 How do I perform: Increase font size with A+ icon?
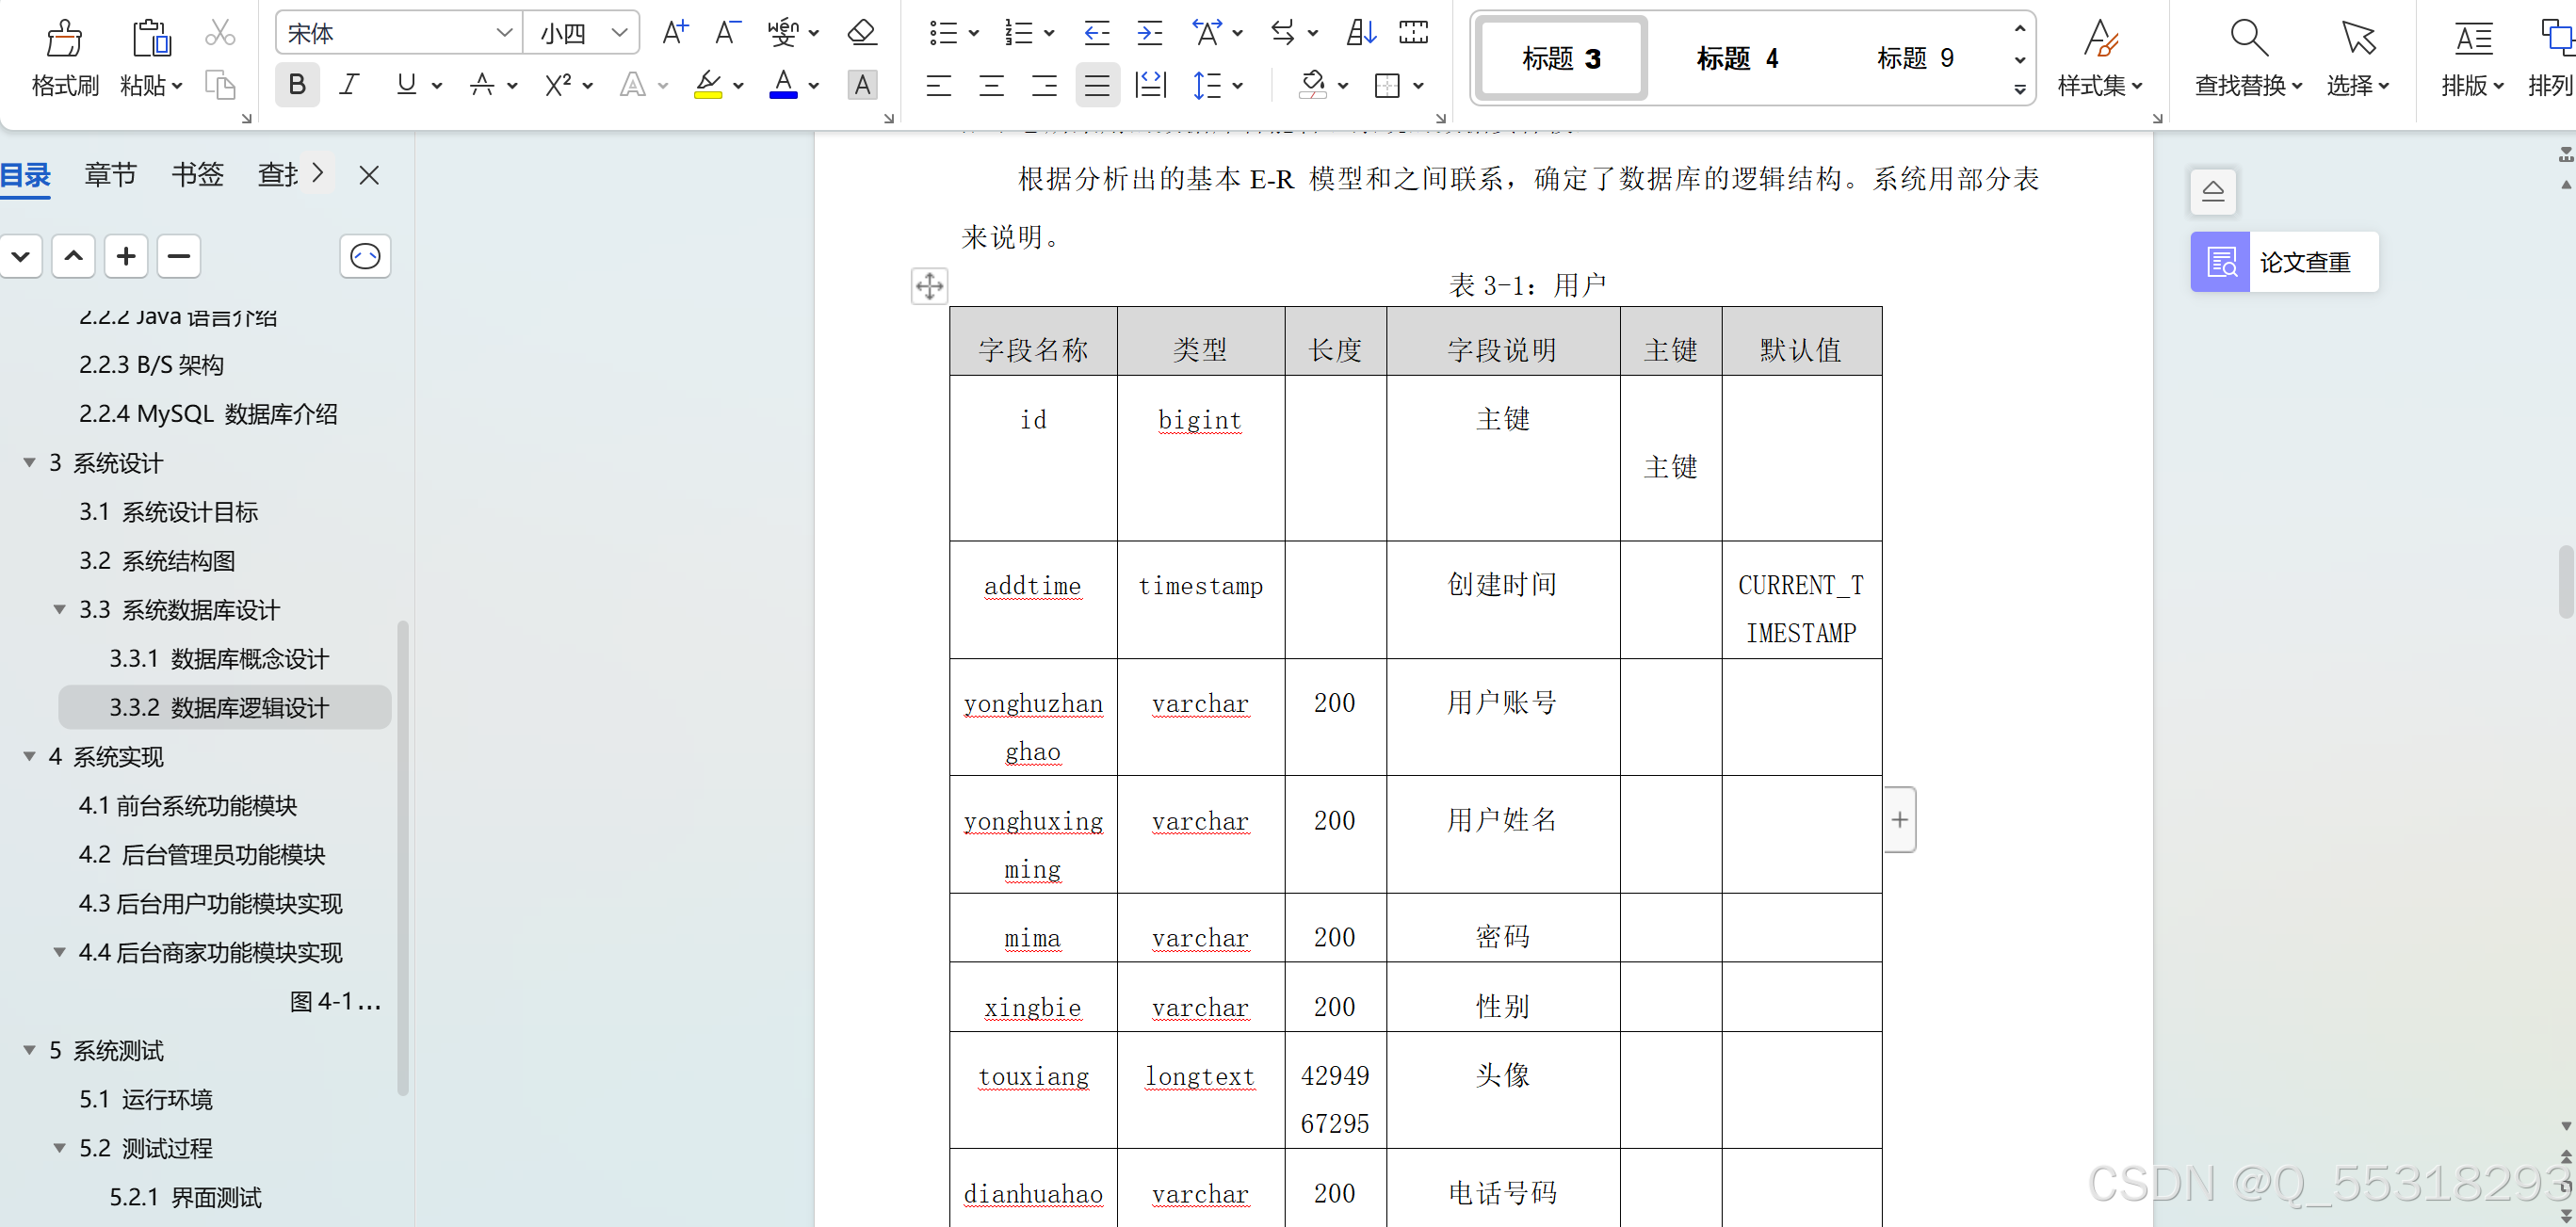coord(676,33)
